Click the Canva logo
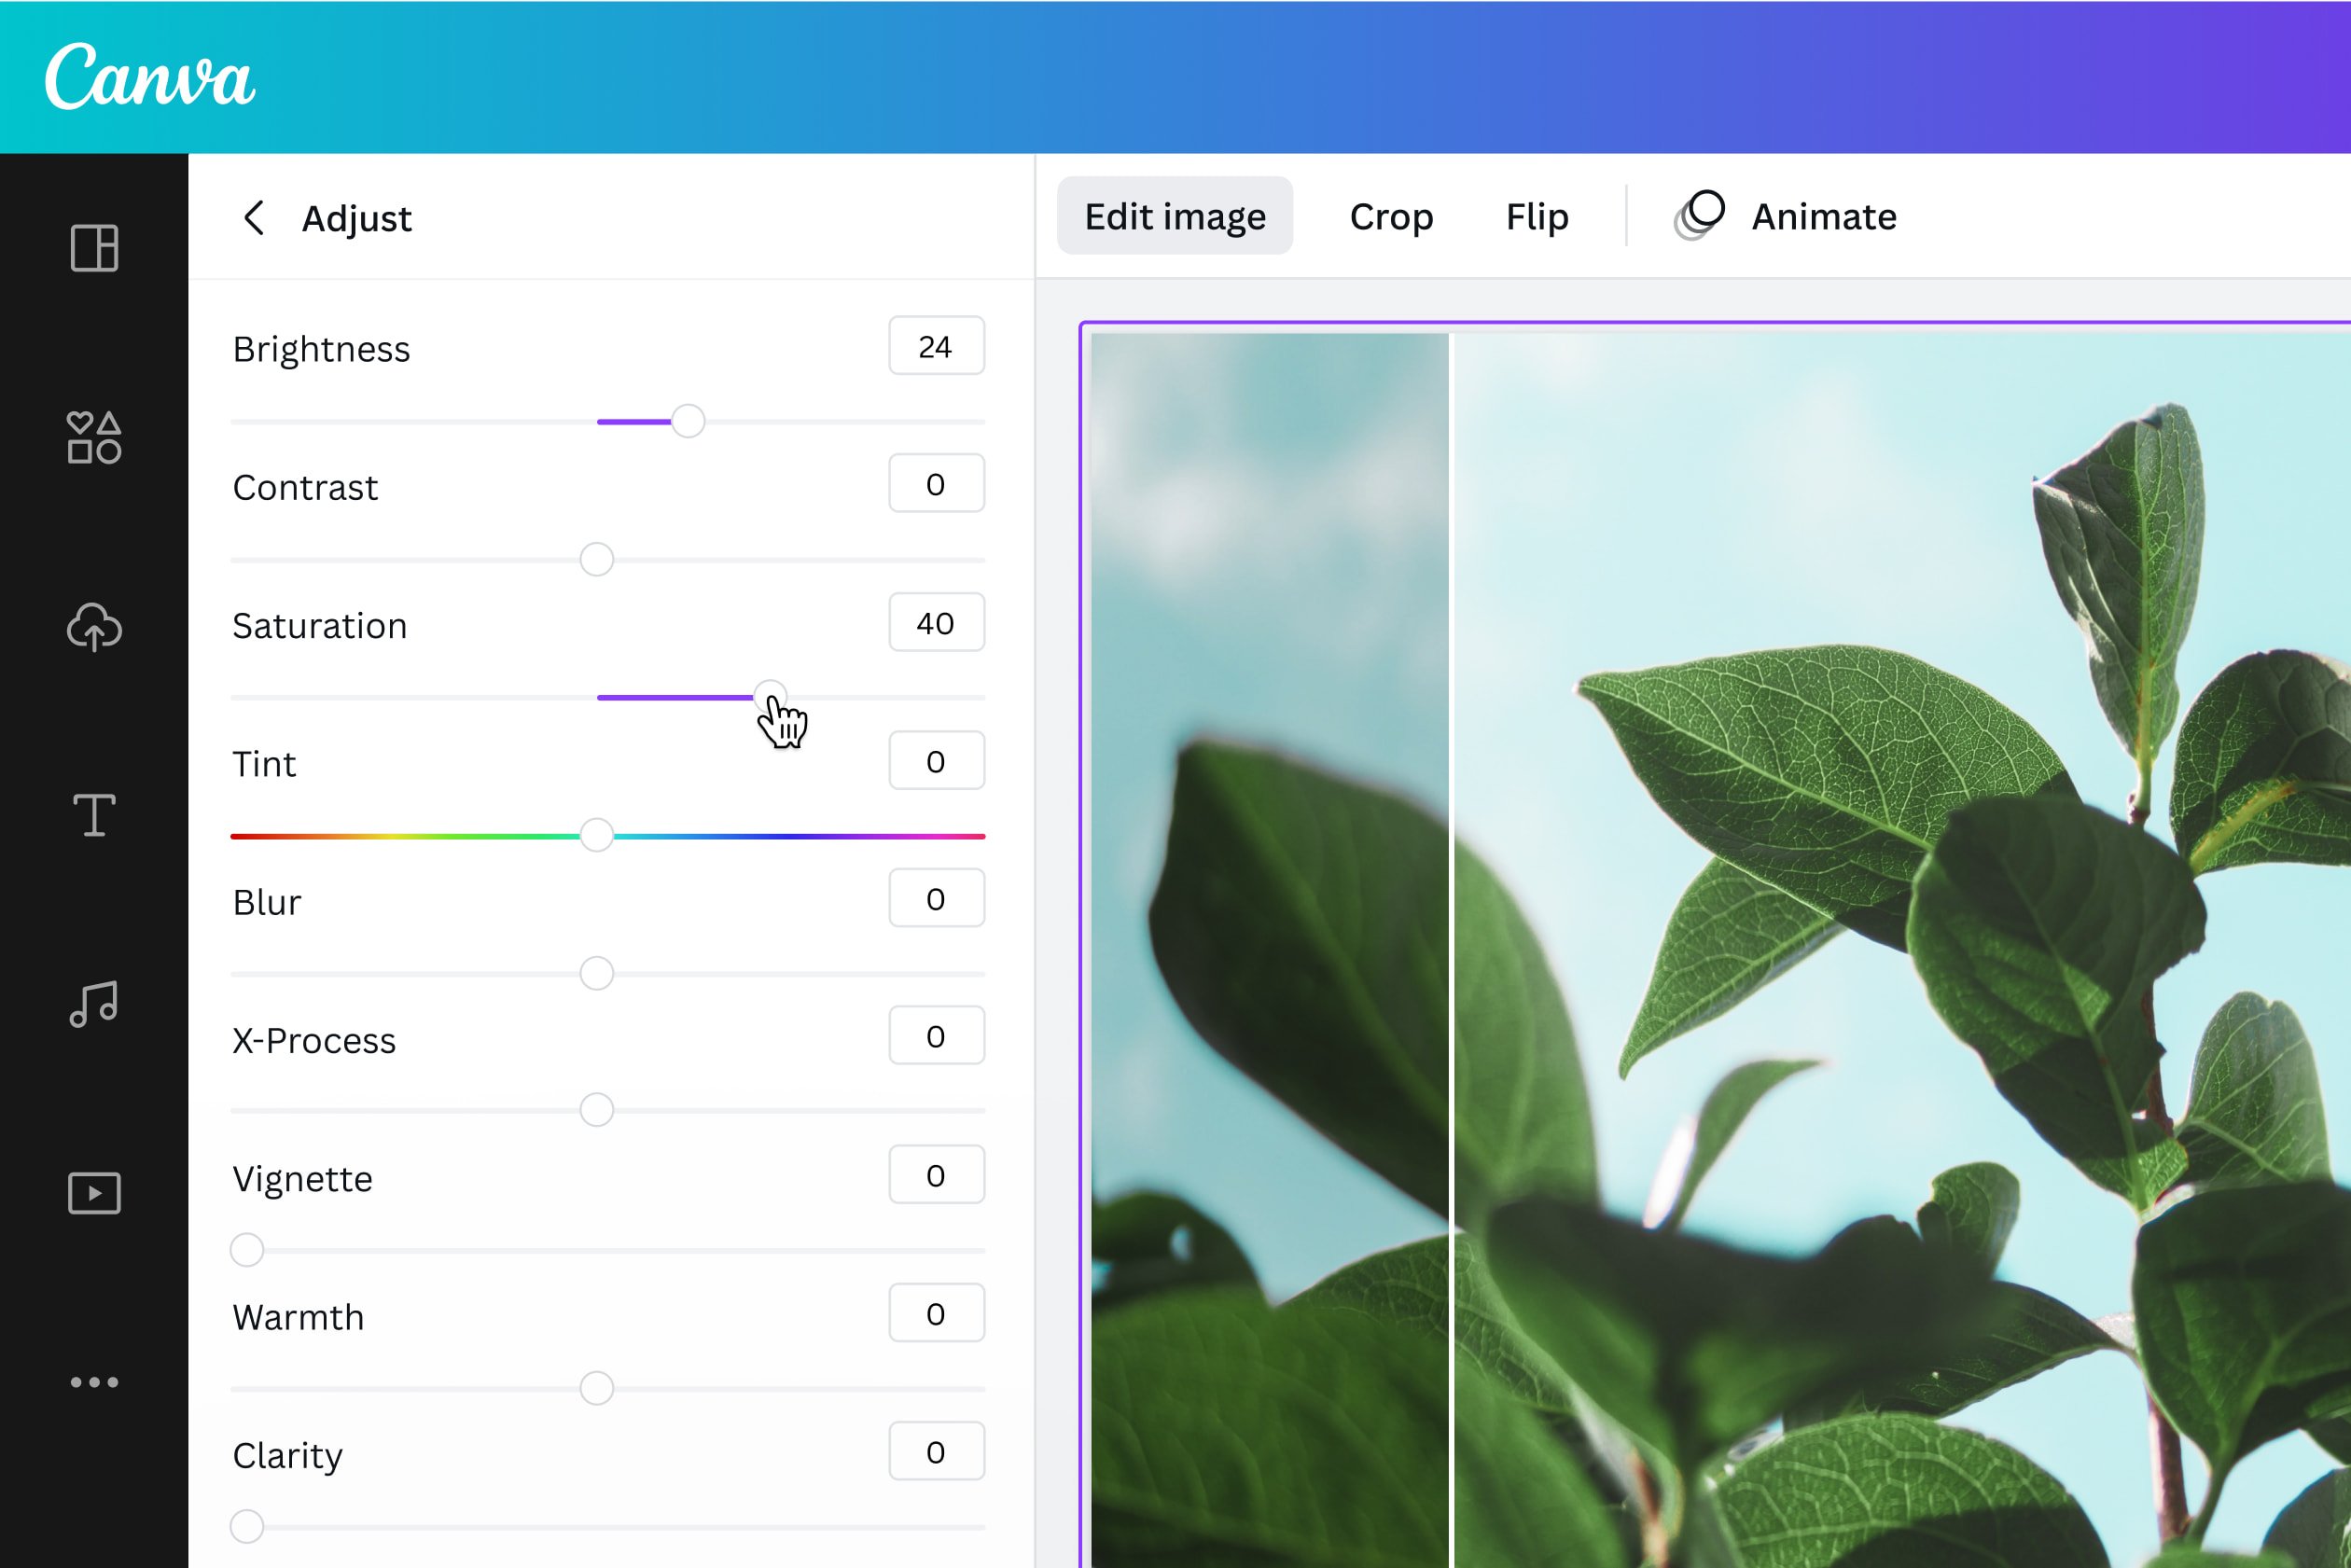Viewport: 2351px width, 1568px height. click(x=152, y=78)
